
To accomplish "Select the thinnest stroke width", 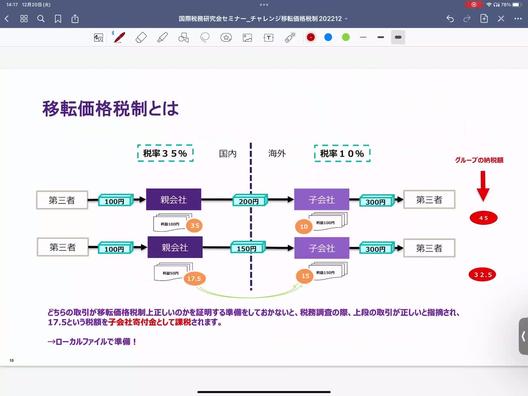I will tap(363, 37).
